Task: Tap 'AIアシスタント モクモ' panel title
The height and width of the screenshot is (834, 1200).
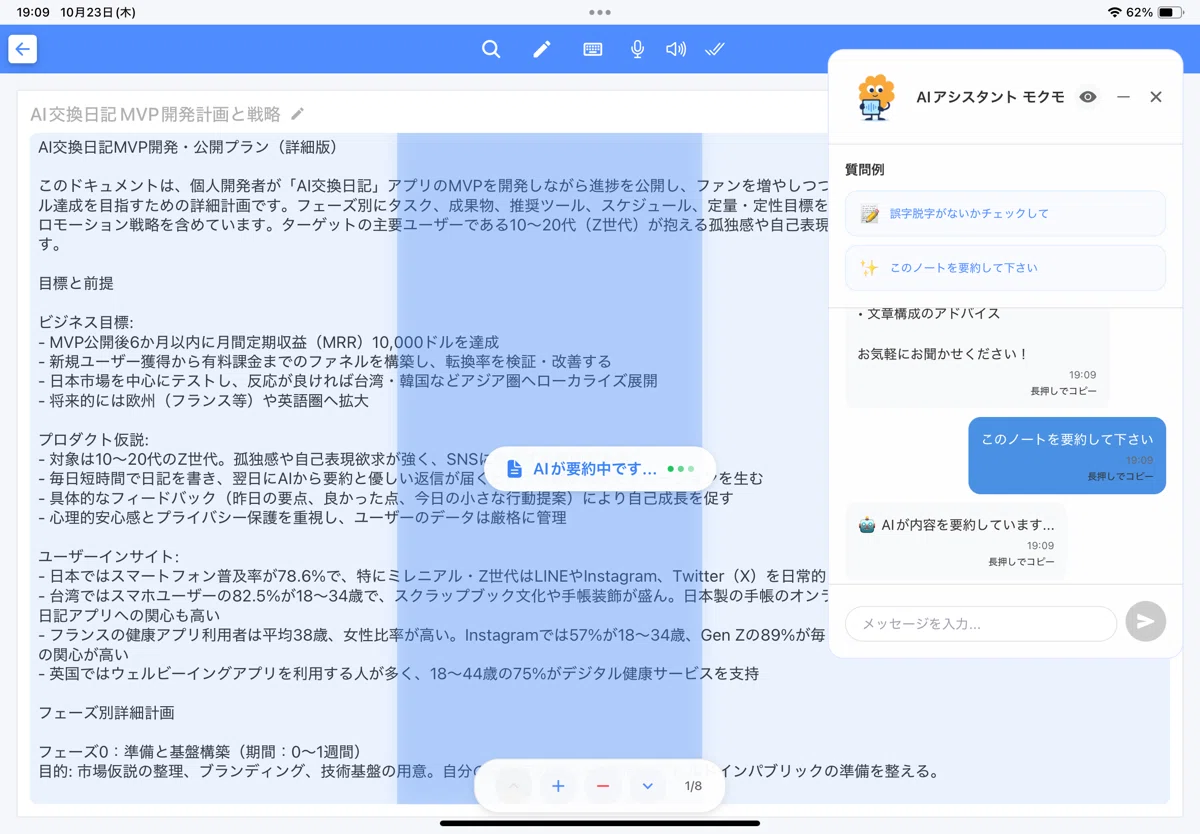Action: click(990, 97)
